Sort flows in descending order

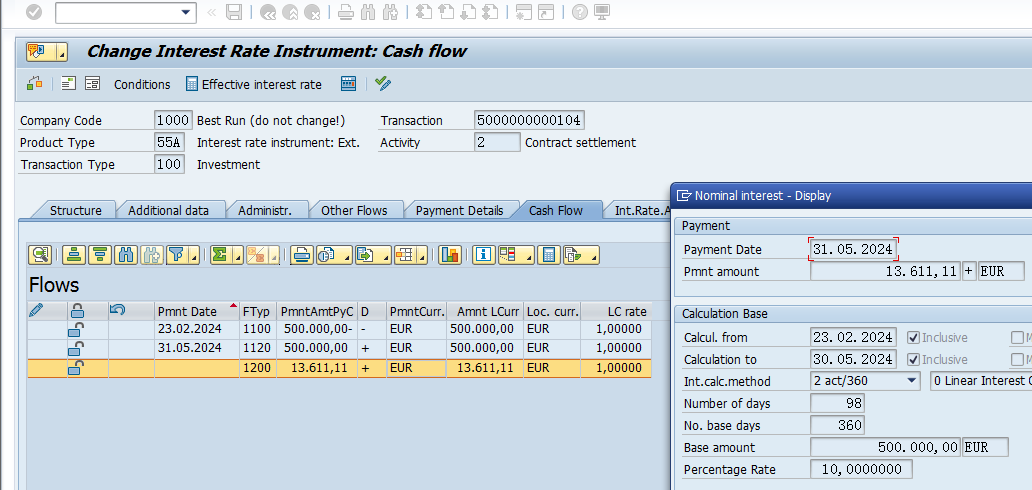click(100, 255)
